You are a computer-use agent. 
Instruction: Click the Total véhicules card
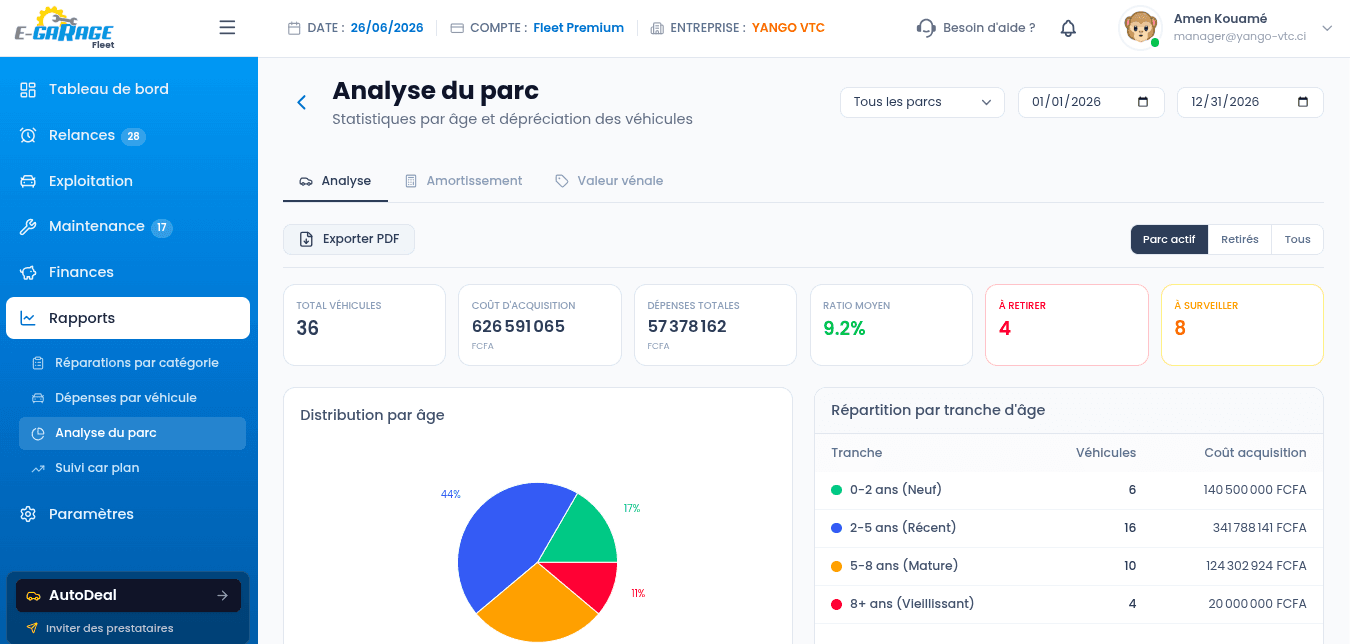coord(364,325)
